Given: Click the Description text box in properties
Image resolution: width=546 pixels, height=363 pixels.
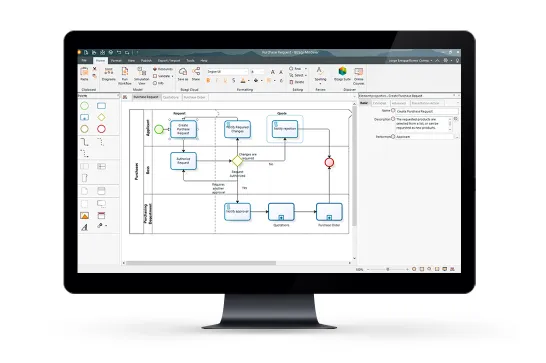Looking at the screenshot, I should tap(423, 124).
